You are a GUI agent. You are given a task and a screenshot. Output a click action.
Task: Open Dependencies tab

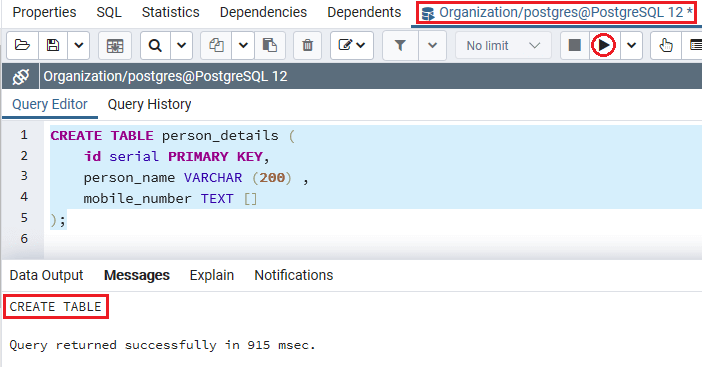pos(263,13)
